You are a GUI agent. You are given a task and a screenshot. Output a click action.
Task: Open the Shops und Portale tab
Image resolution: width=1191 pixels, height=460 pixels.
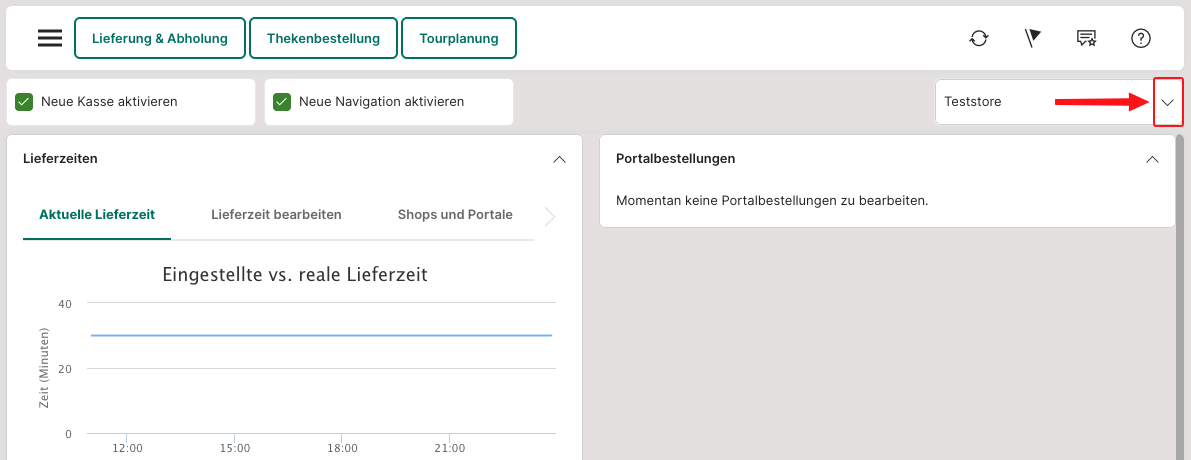[455, 215]
